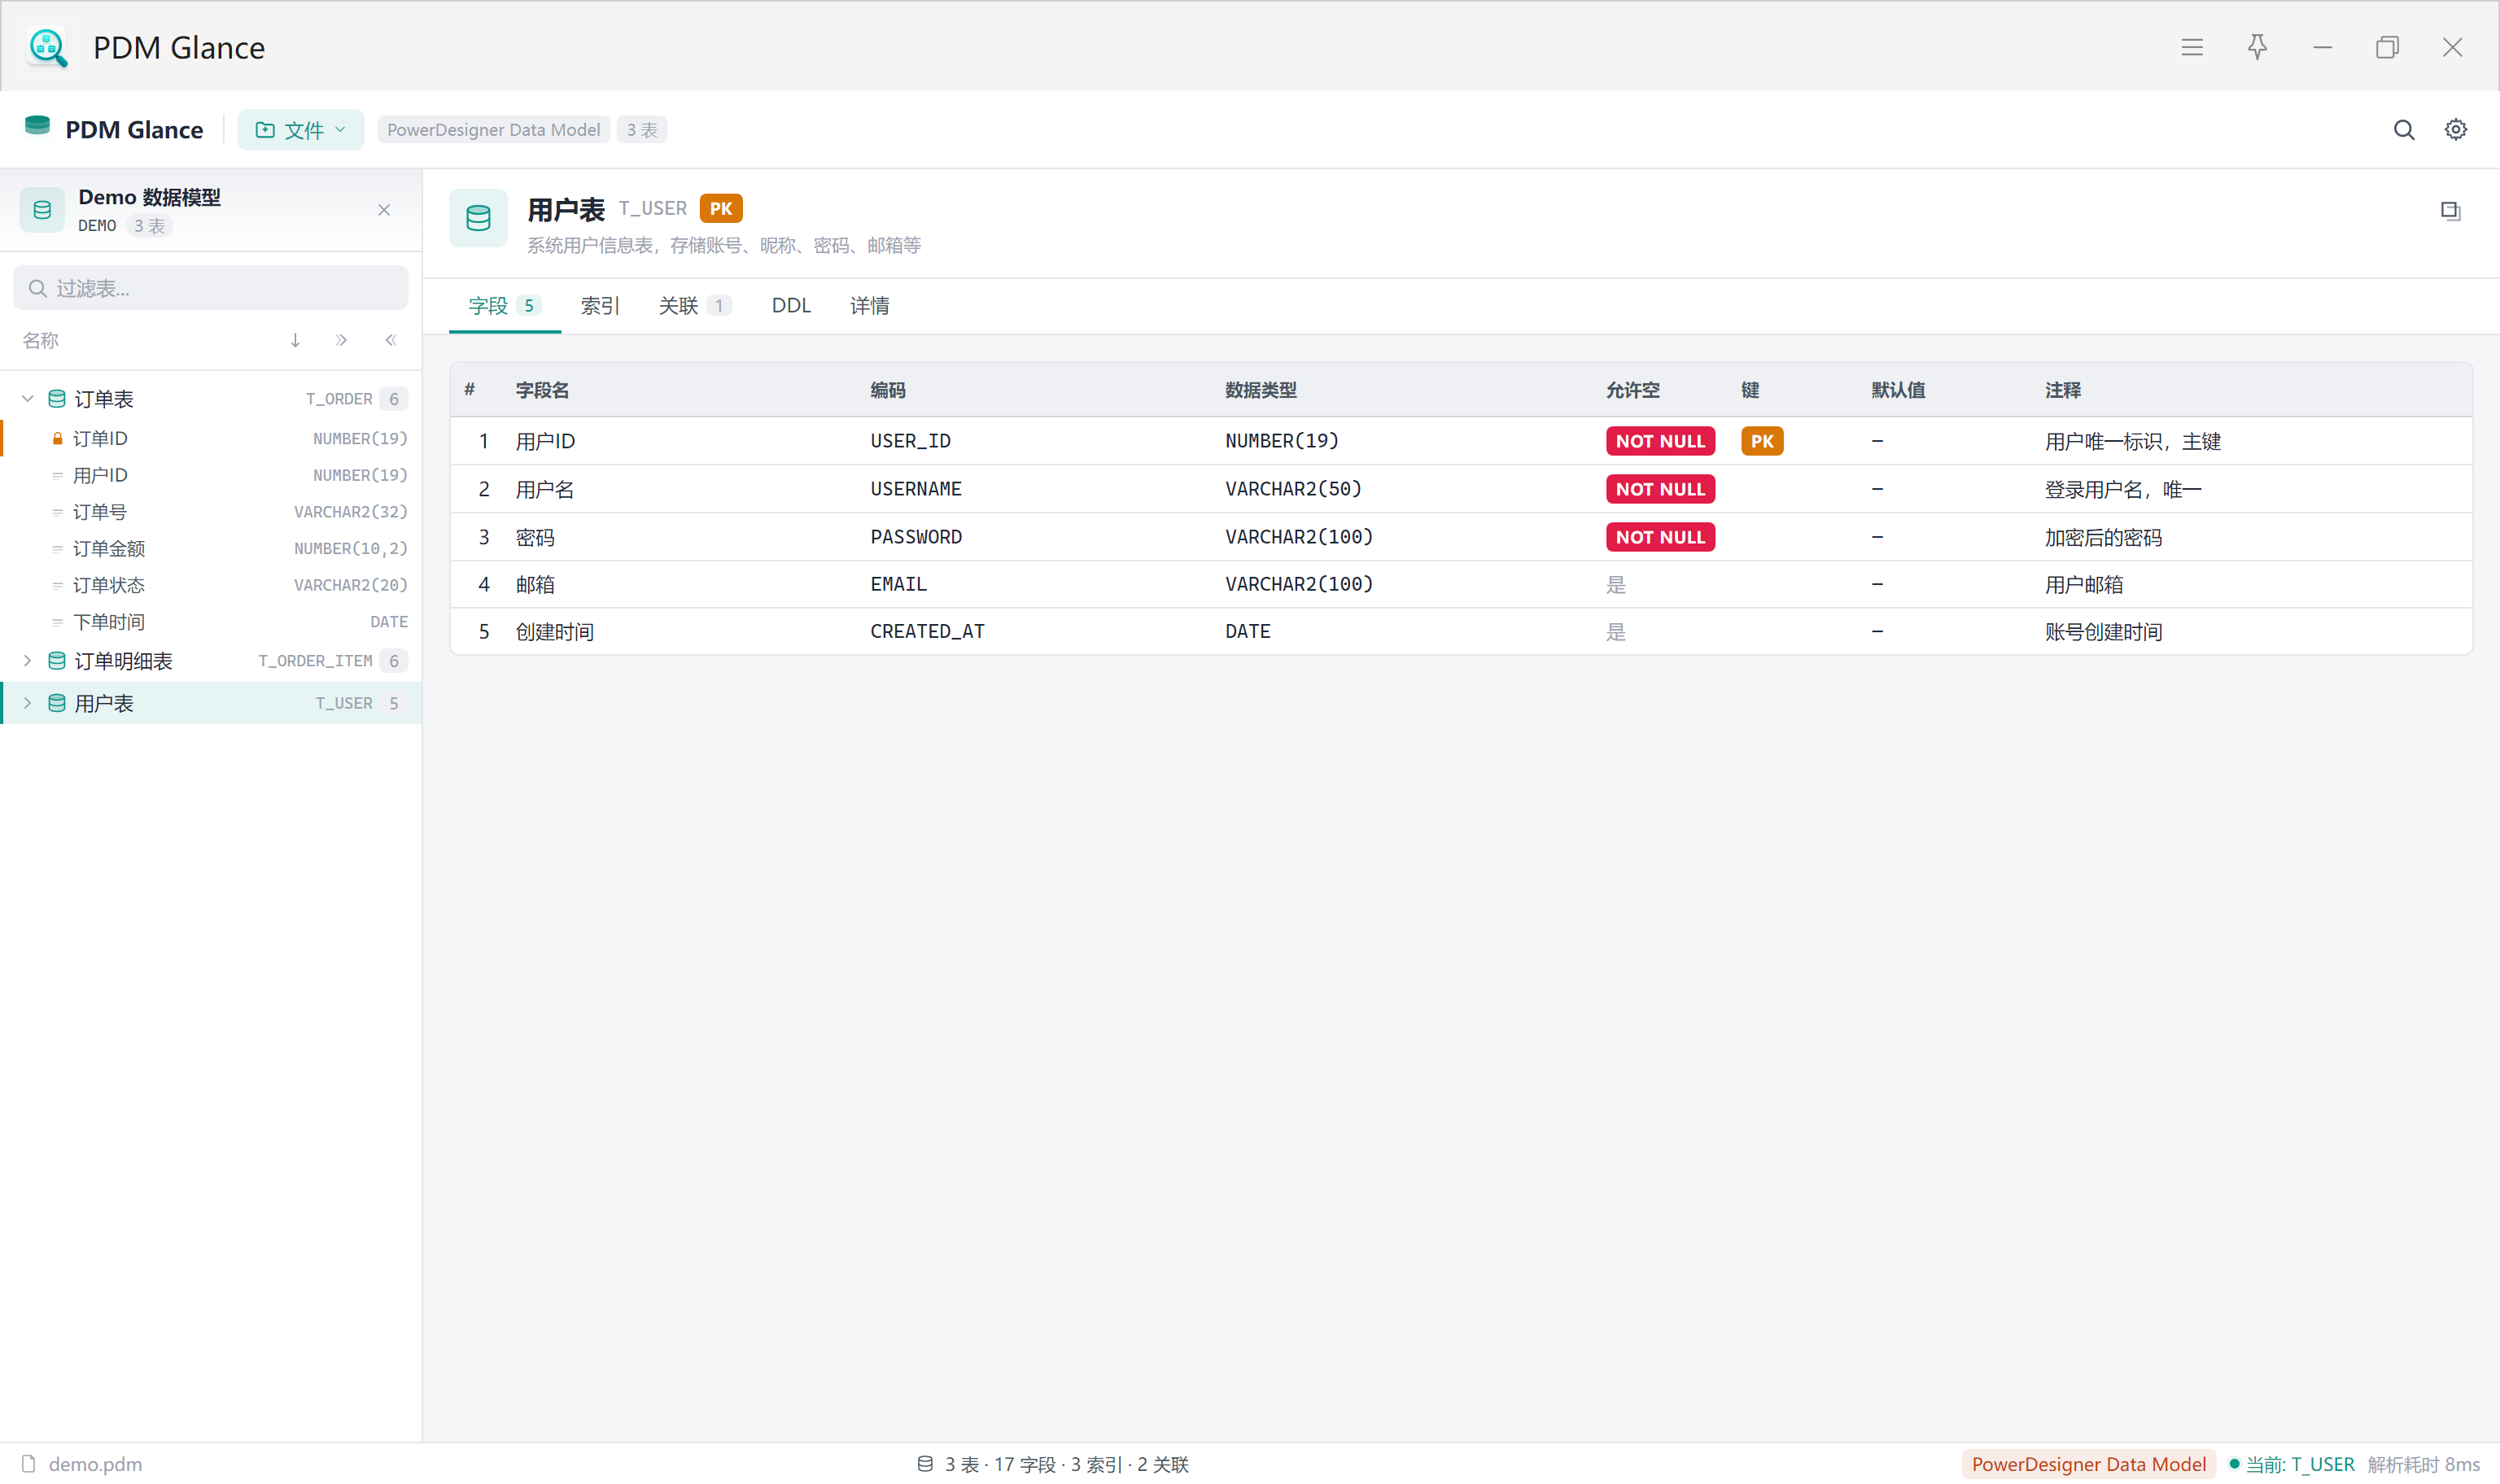Pin the window with pushpin icon
Screen dimensions: 2500x1484
(2257, 47)
